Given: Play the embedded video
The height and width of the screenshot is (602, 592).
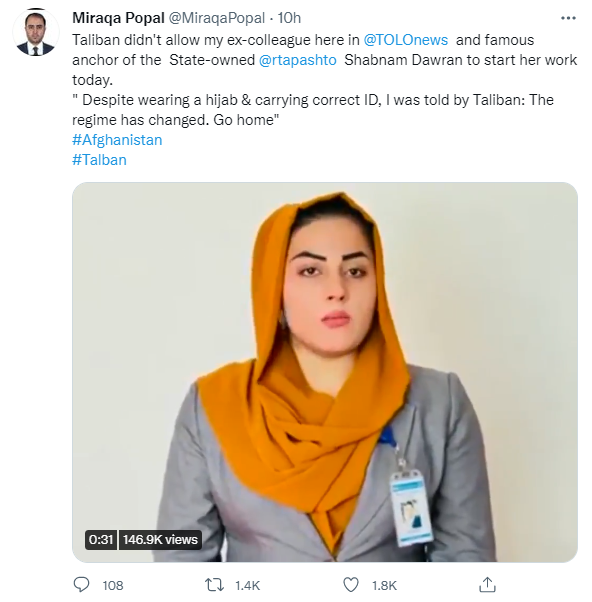Looking at the screenshot, I should click(325, 372).
